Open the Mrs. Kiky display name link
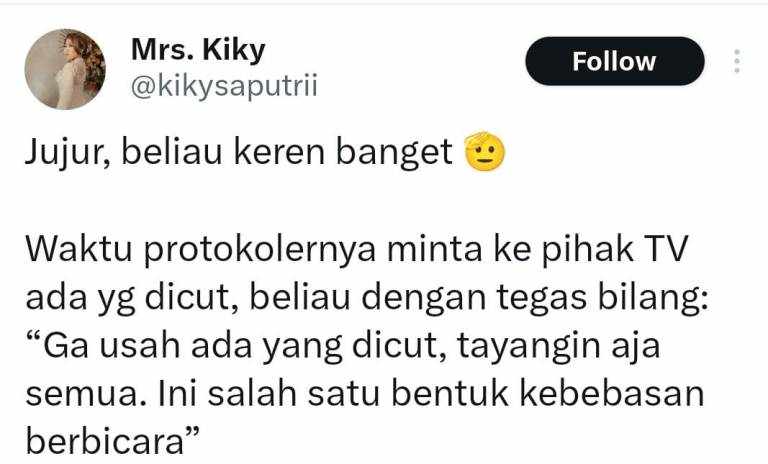768x464 pixels. click(x=198, y=49)
